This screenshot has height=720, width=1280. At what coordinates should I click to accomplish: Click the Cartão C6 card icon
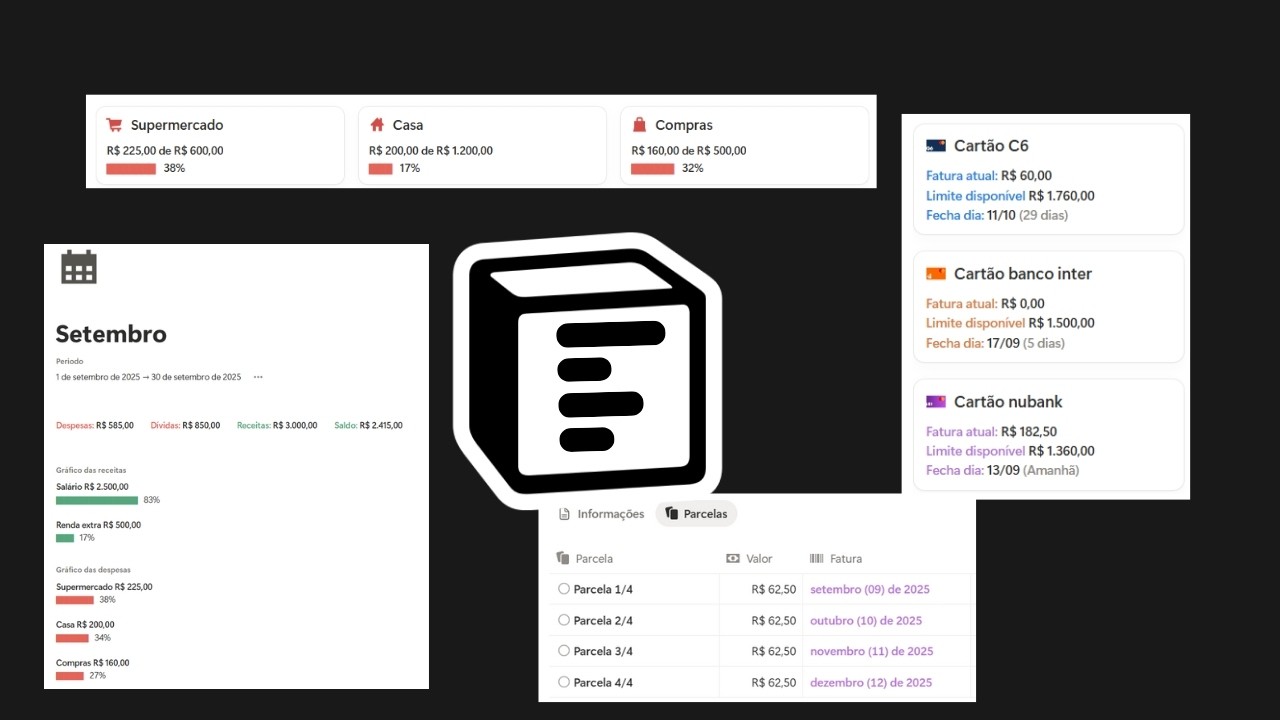click(x=936, y=146)
